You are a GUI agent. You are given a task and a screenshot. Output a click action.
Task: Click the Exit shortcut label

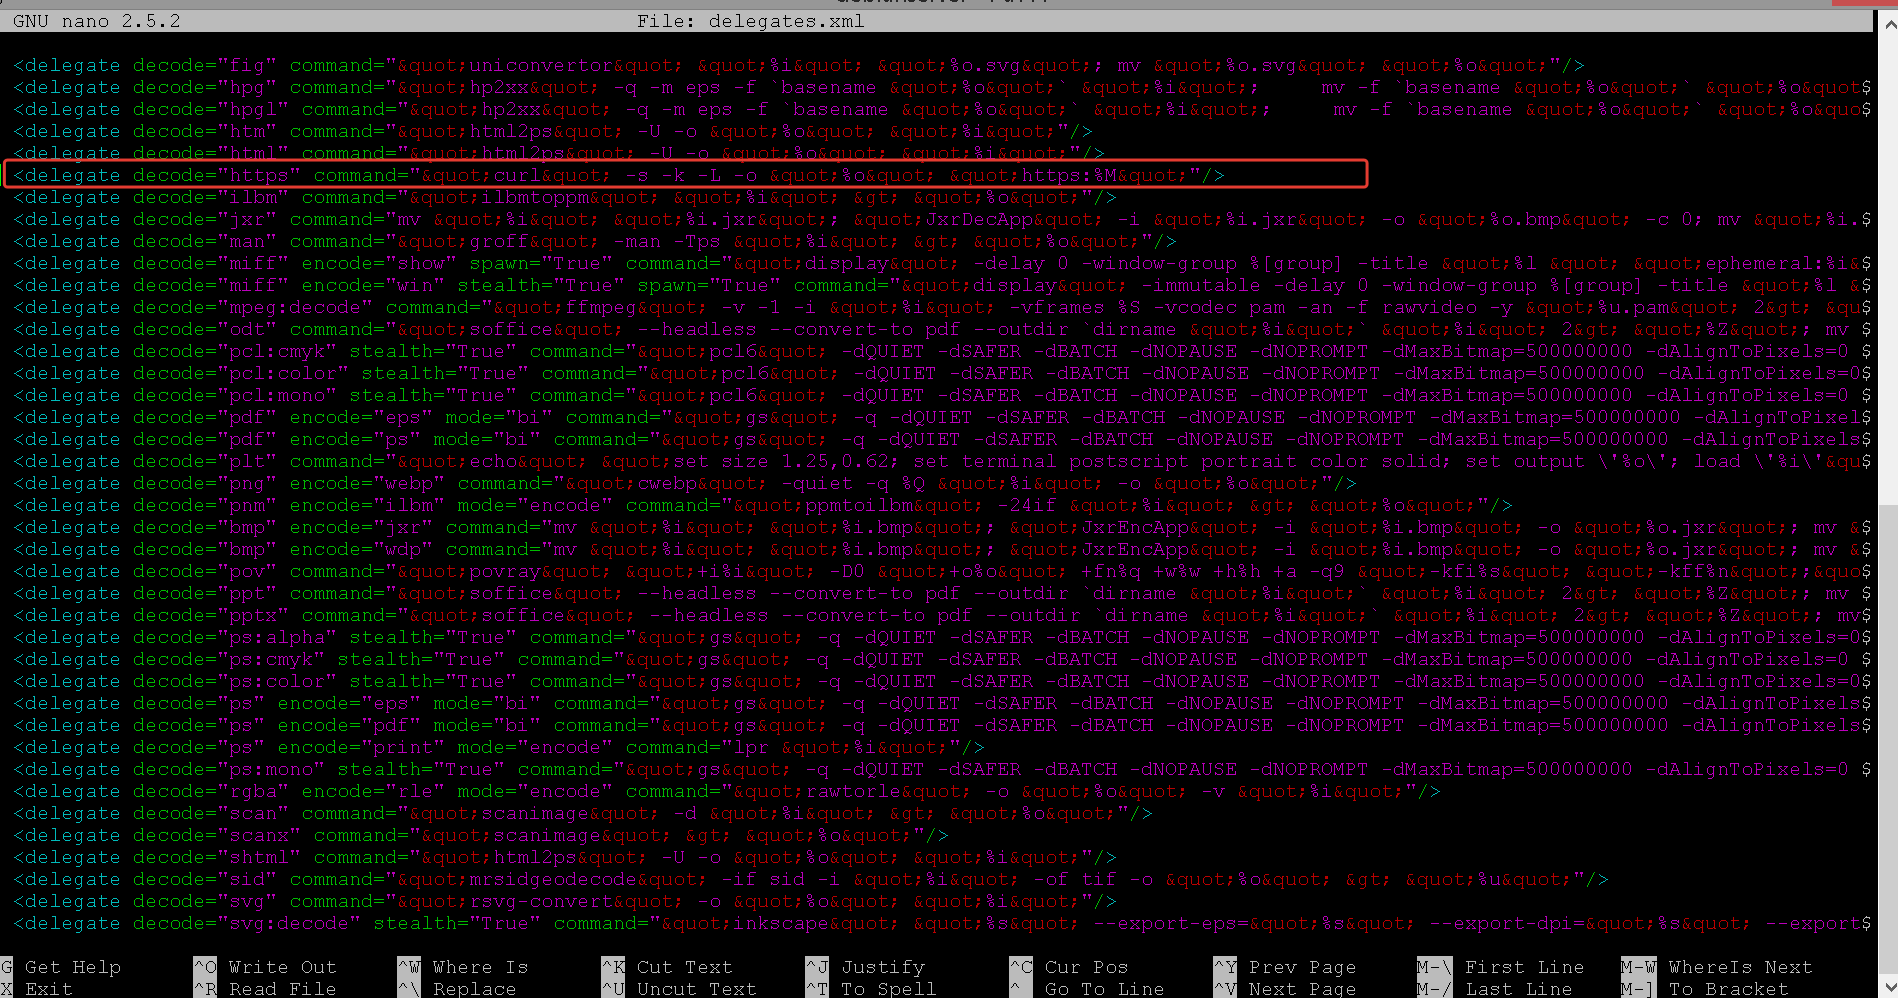coord(48,989)
